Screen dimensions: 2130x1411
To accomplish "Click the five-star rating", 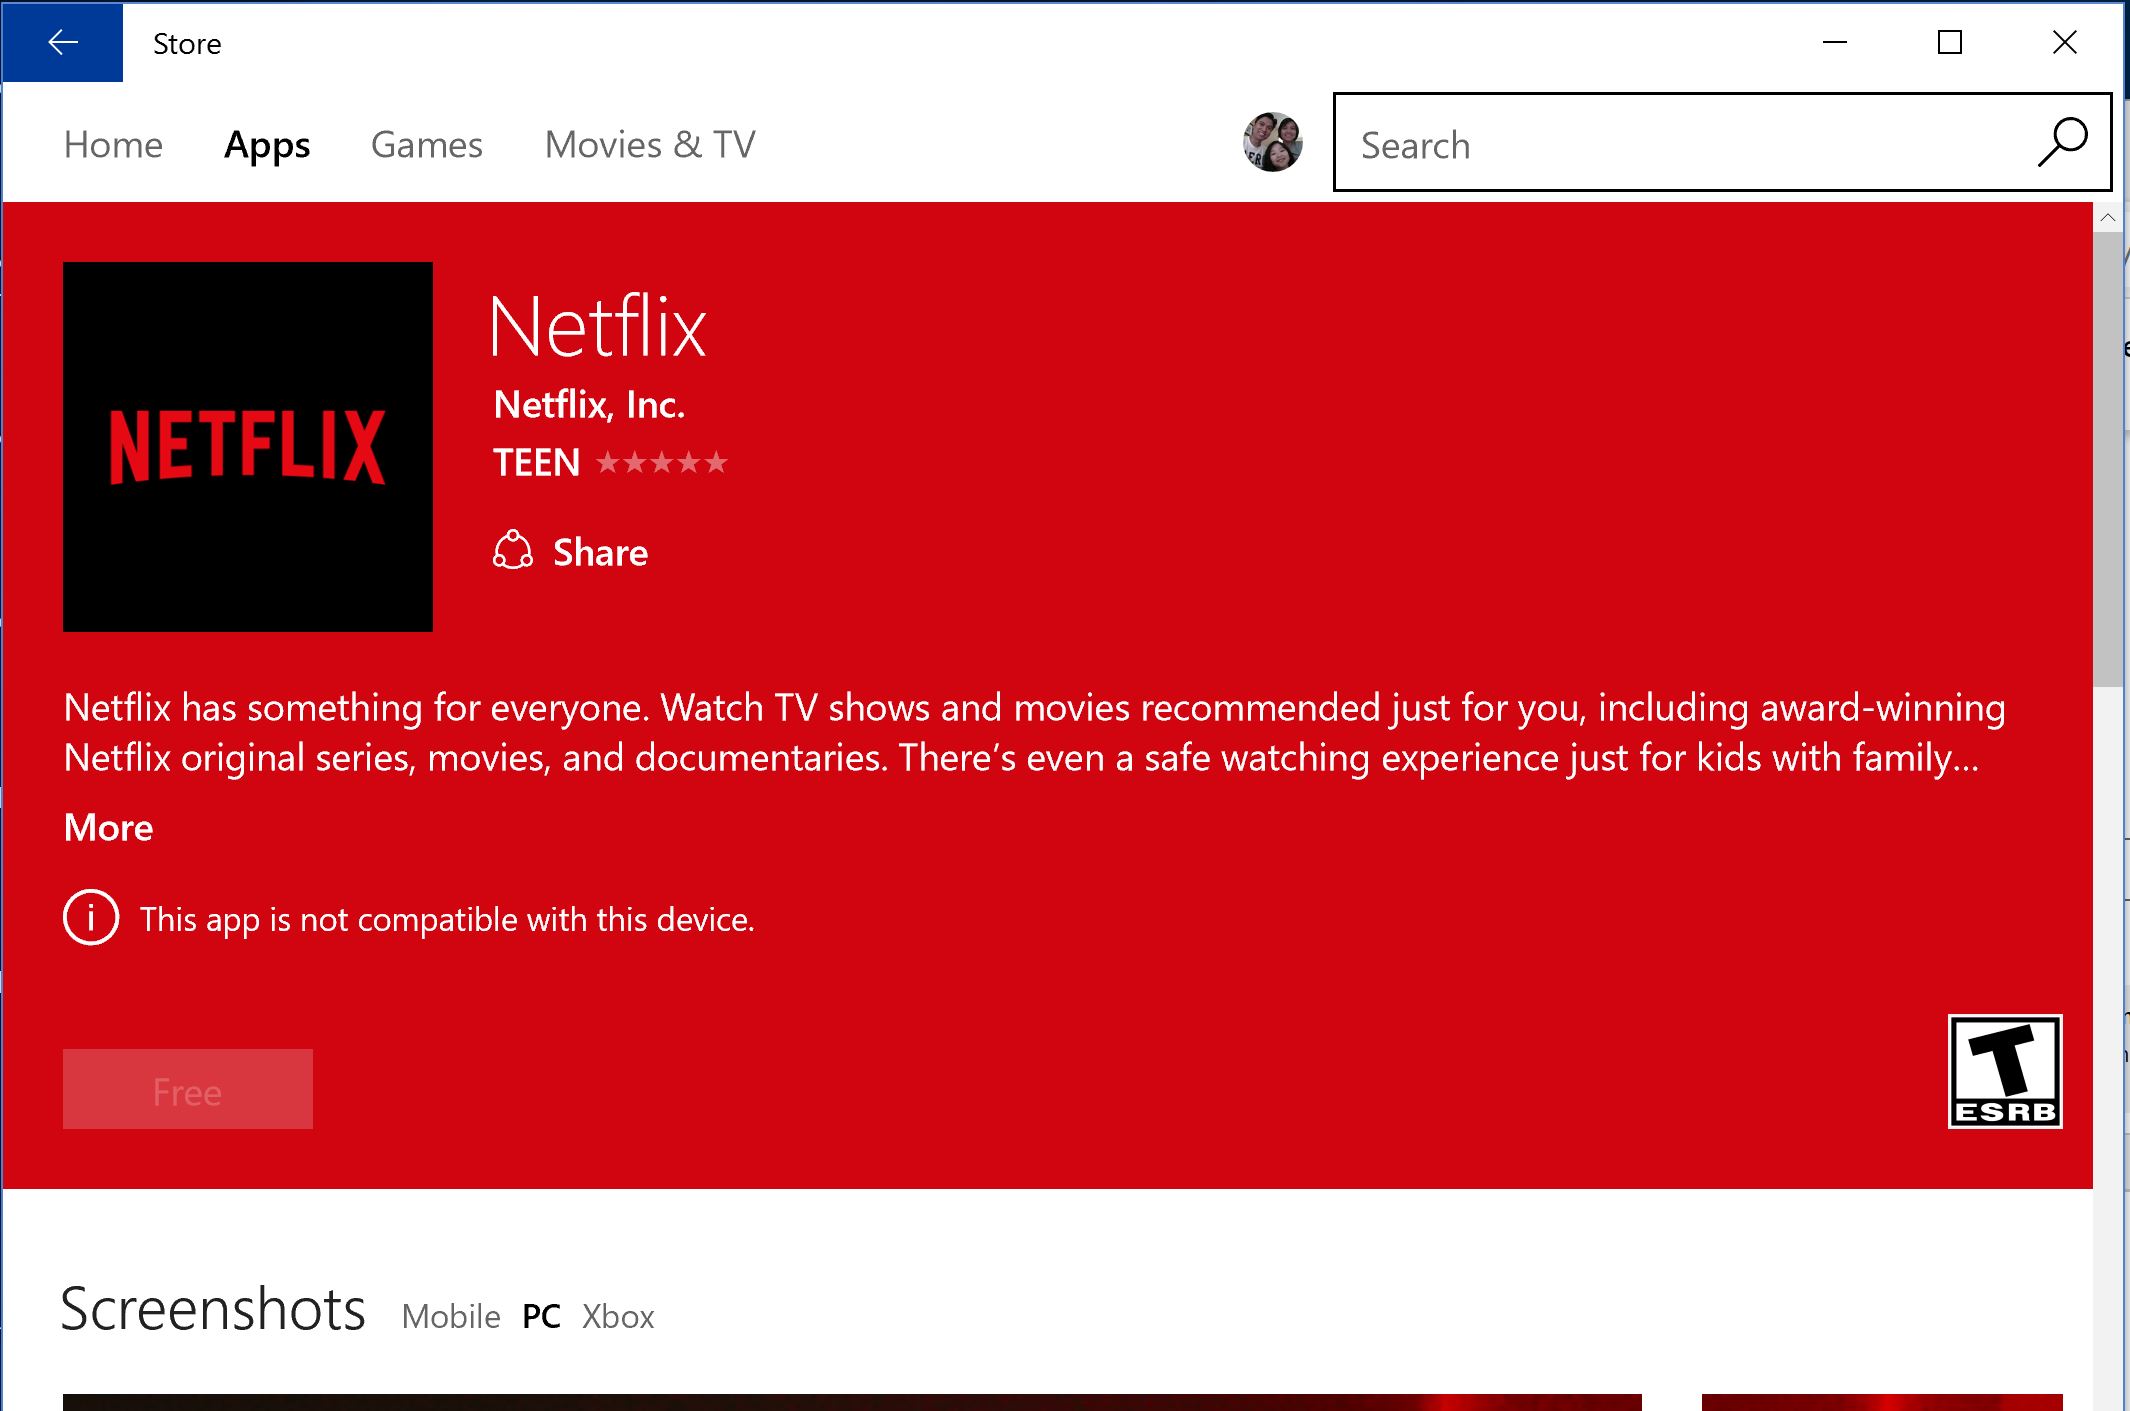I will 661,463.
